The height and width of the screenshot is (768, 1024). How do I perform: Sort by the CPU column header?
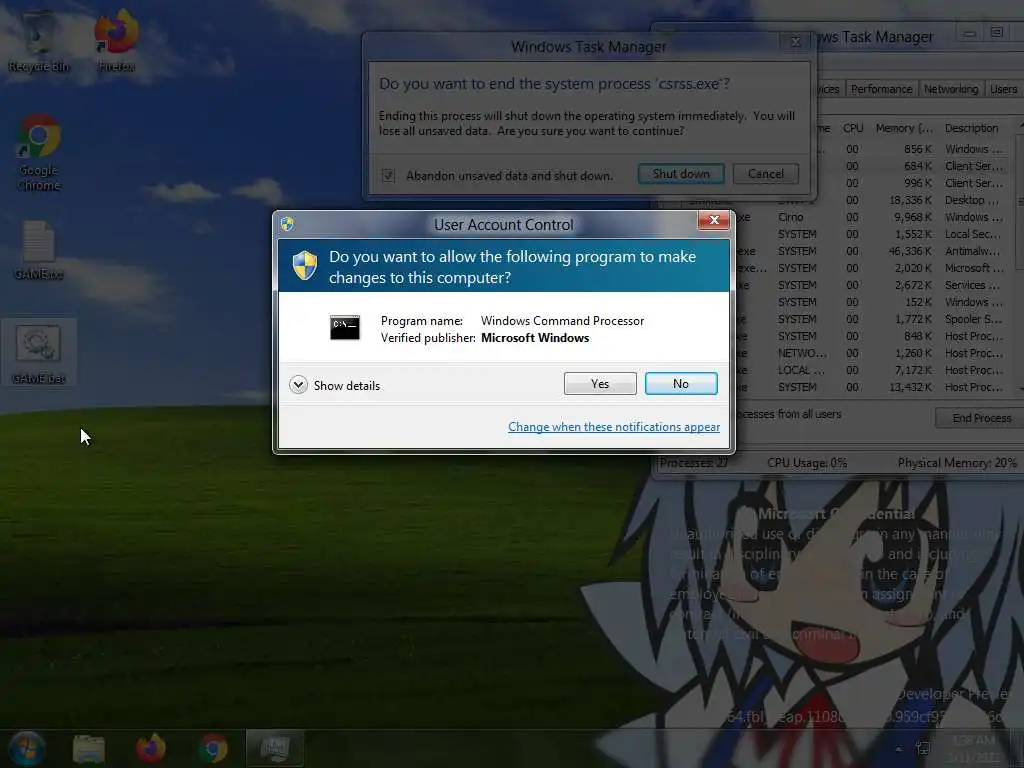click(x=853, y=128)
